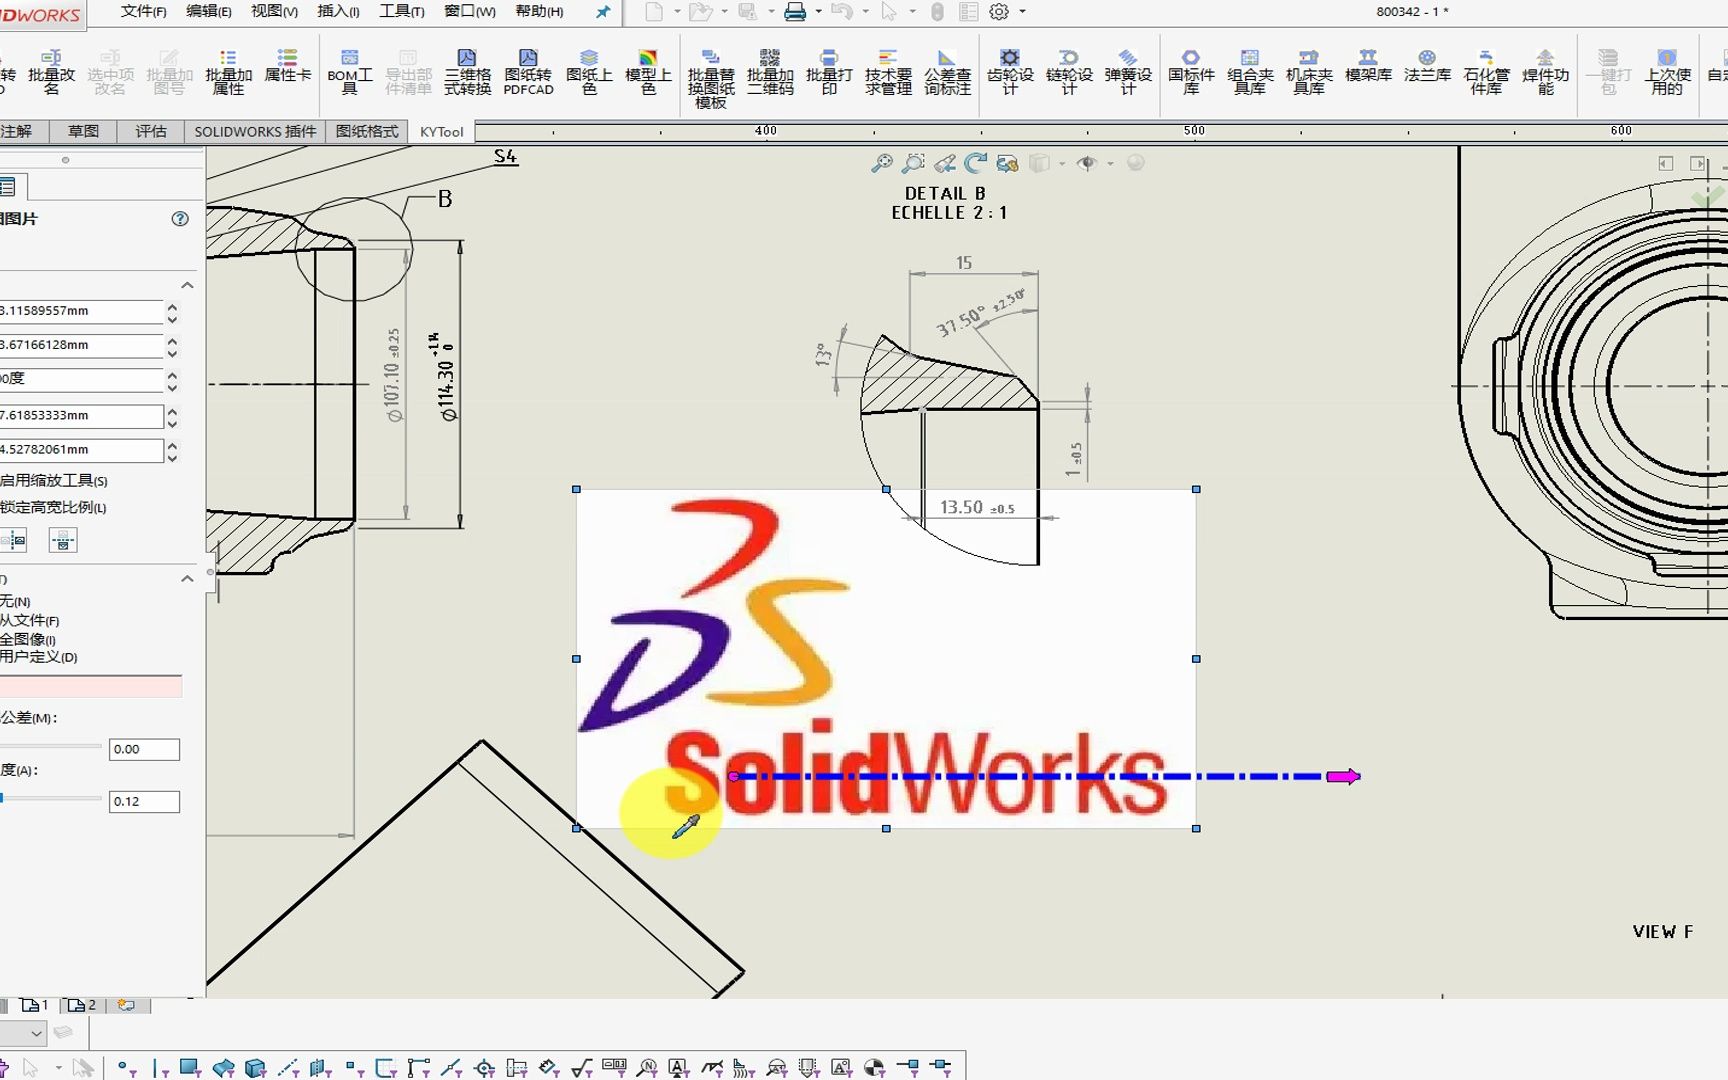Click the Zoom to Area view icon
This screenshot has width=1728, height=1080.
913,163
